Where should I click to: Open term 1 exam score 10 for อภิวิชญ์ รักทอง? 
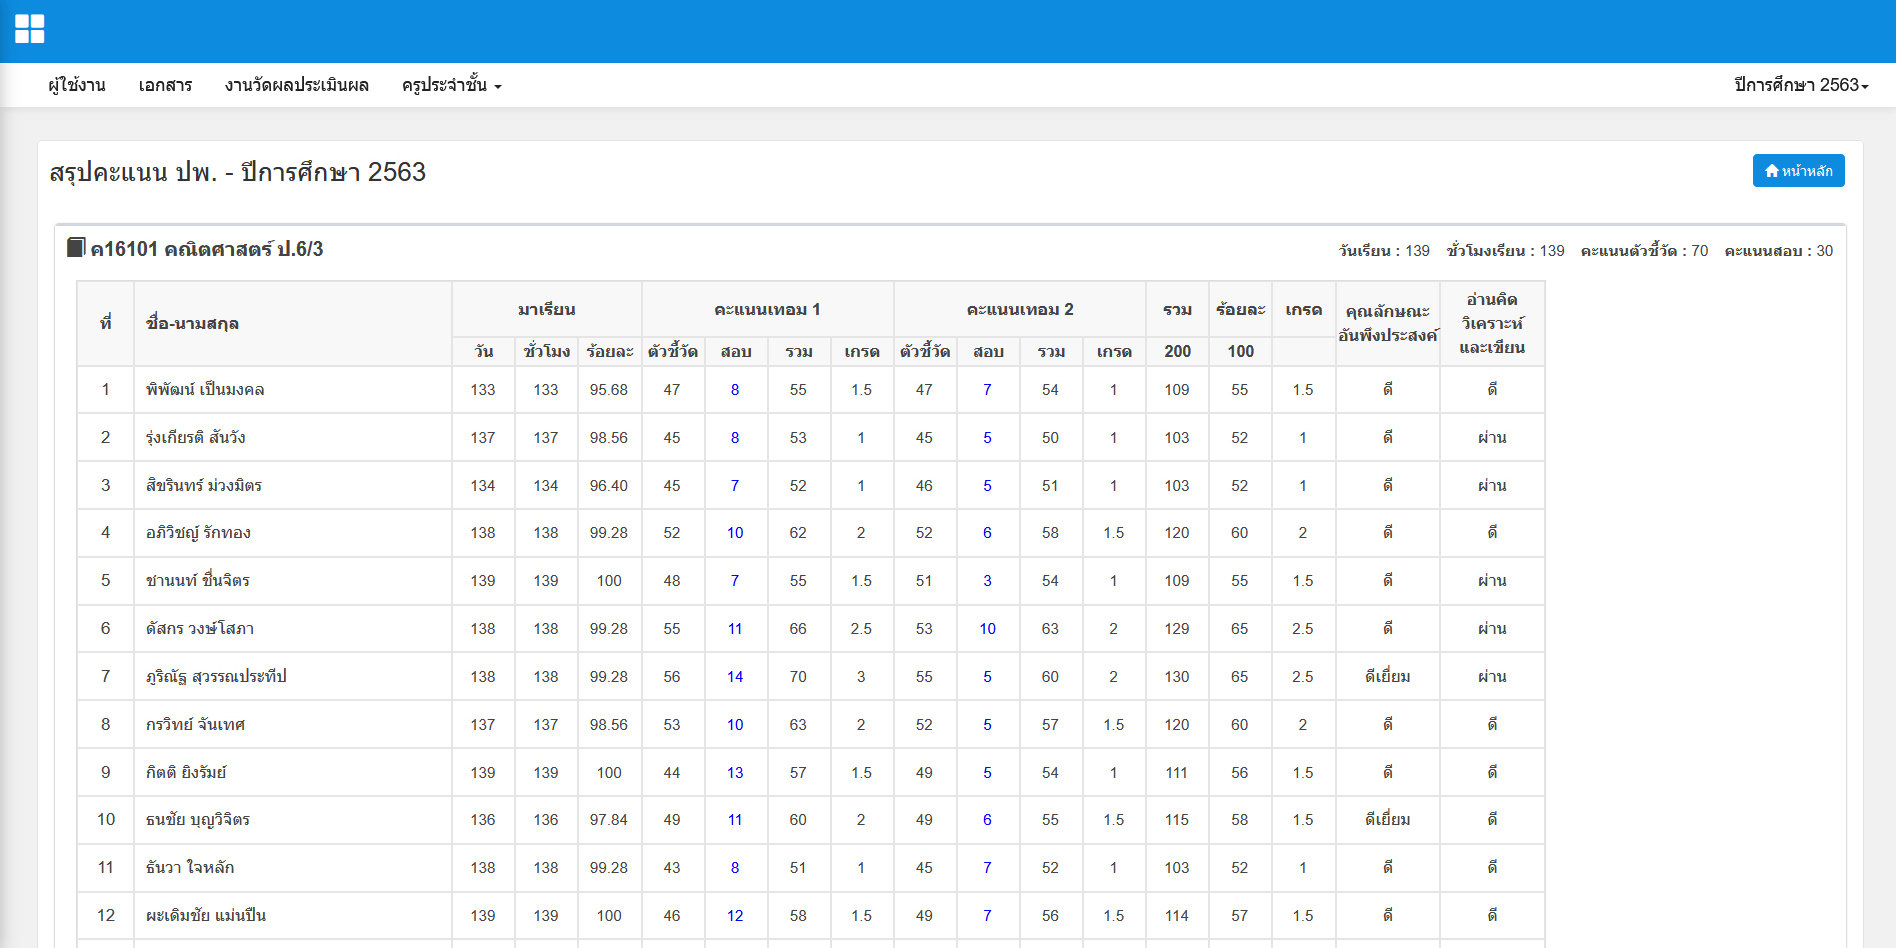tap(735, 533)
